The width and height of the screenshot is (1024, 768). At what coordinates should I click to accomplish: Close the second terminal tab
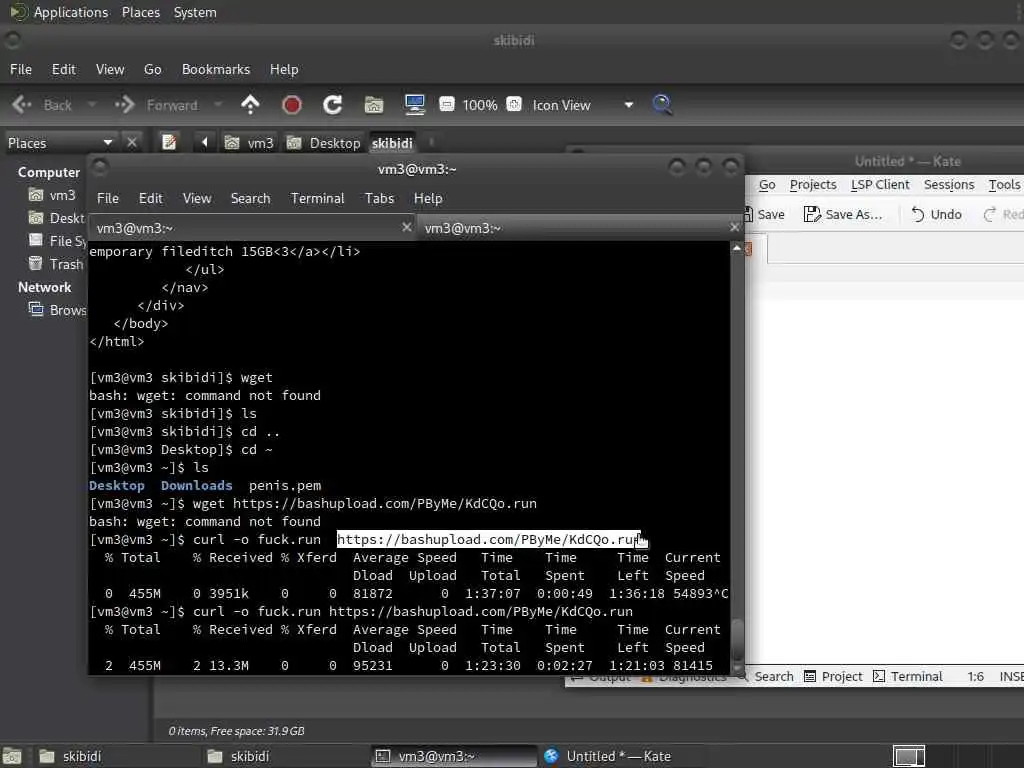pos(734,227)
